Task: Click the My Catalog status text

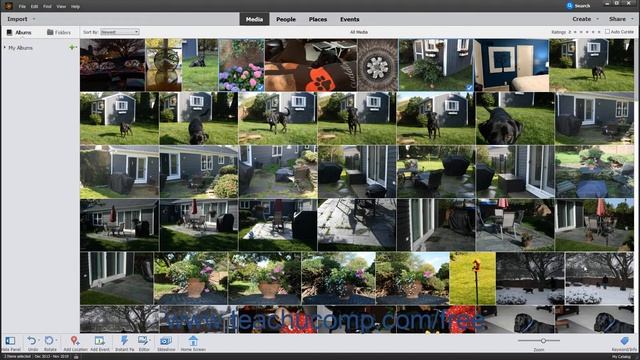Action: point(622,357)
